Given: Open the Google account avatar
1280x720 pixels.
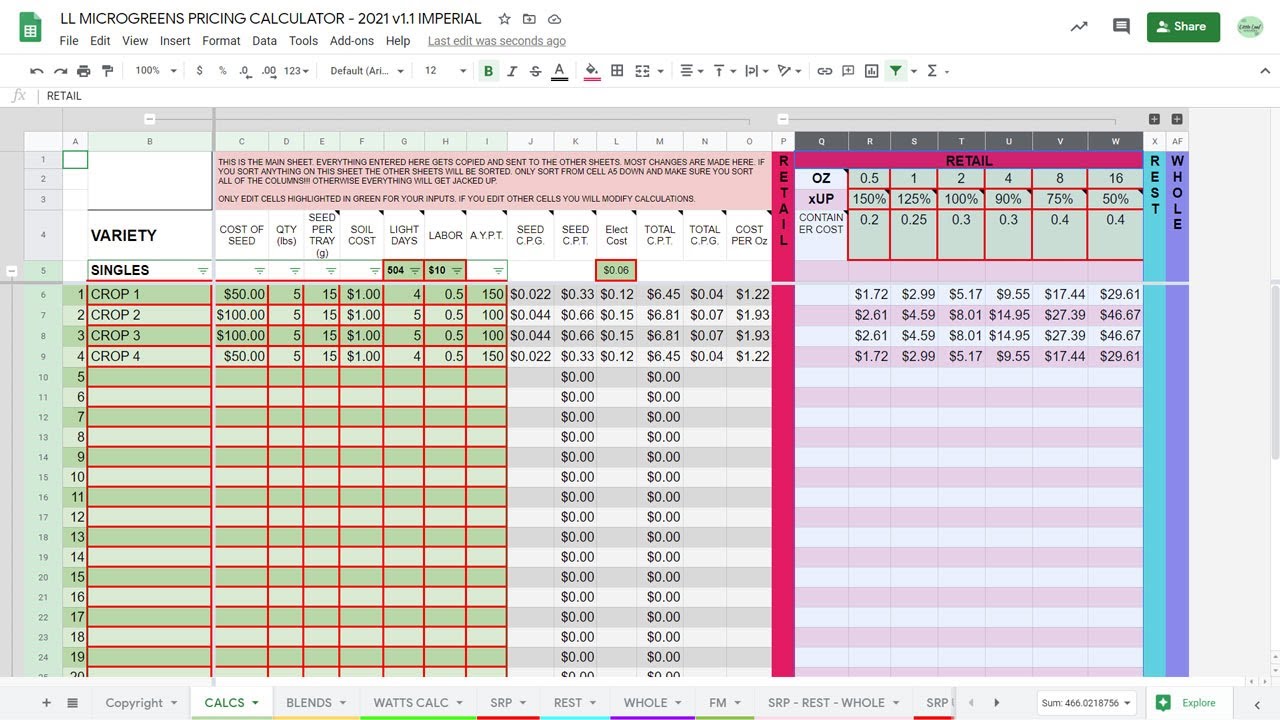Looking at the screenshot, I should click(1250, 27).
